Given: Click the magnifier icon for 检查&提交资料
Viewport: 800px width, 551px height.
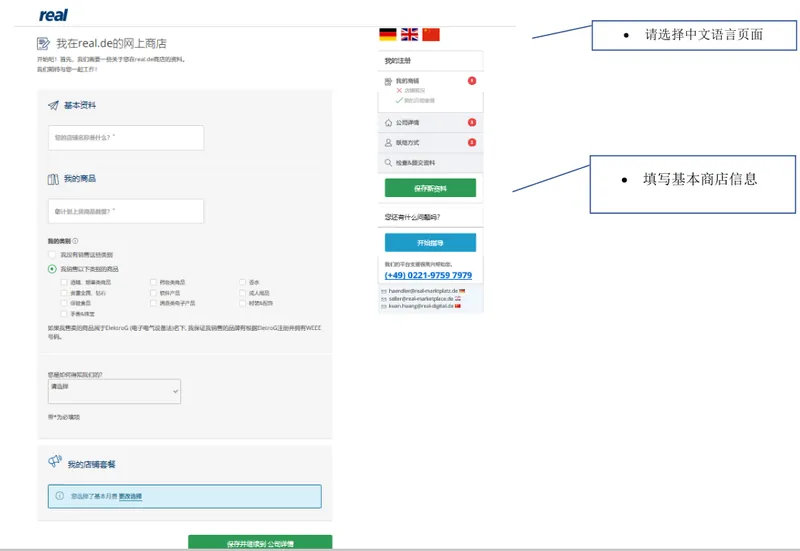Looking at the screenshot, I should tap(388, 163).
